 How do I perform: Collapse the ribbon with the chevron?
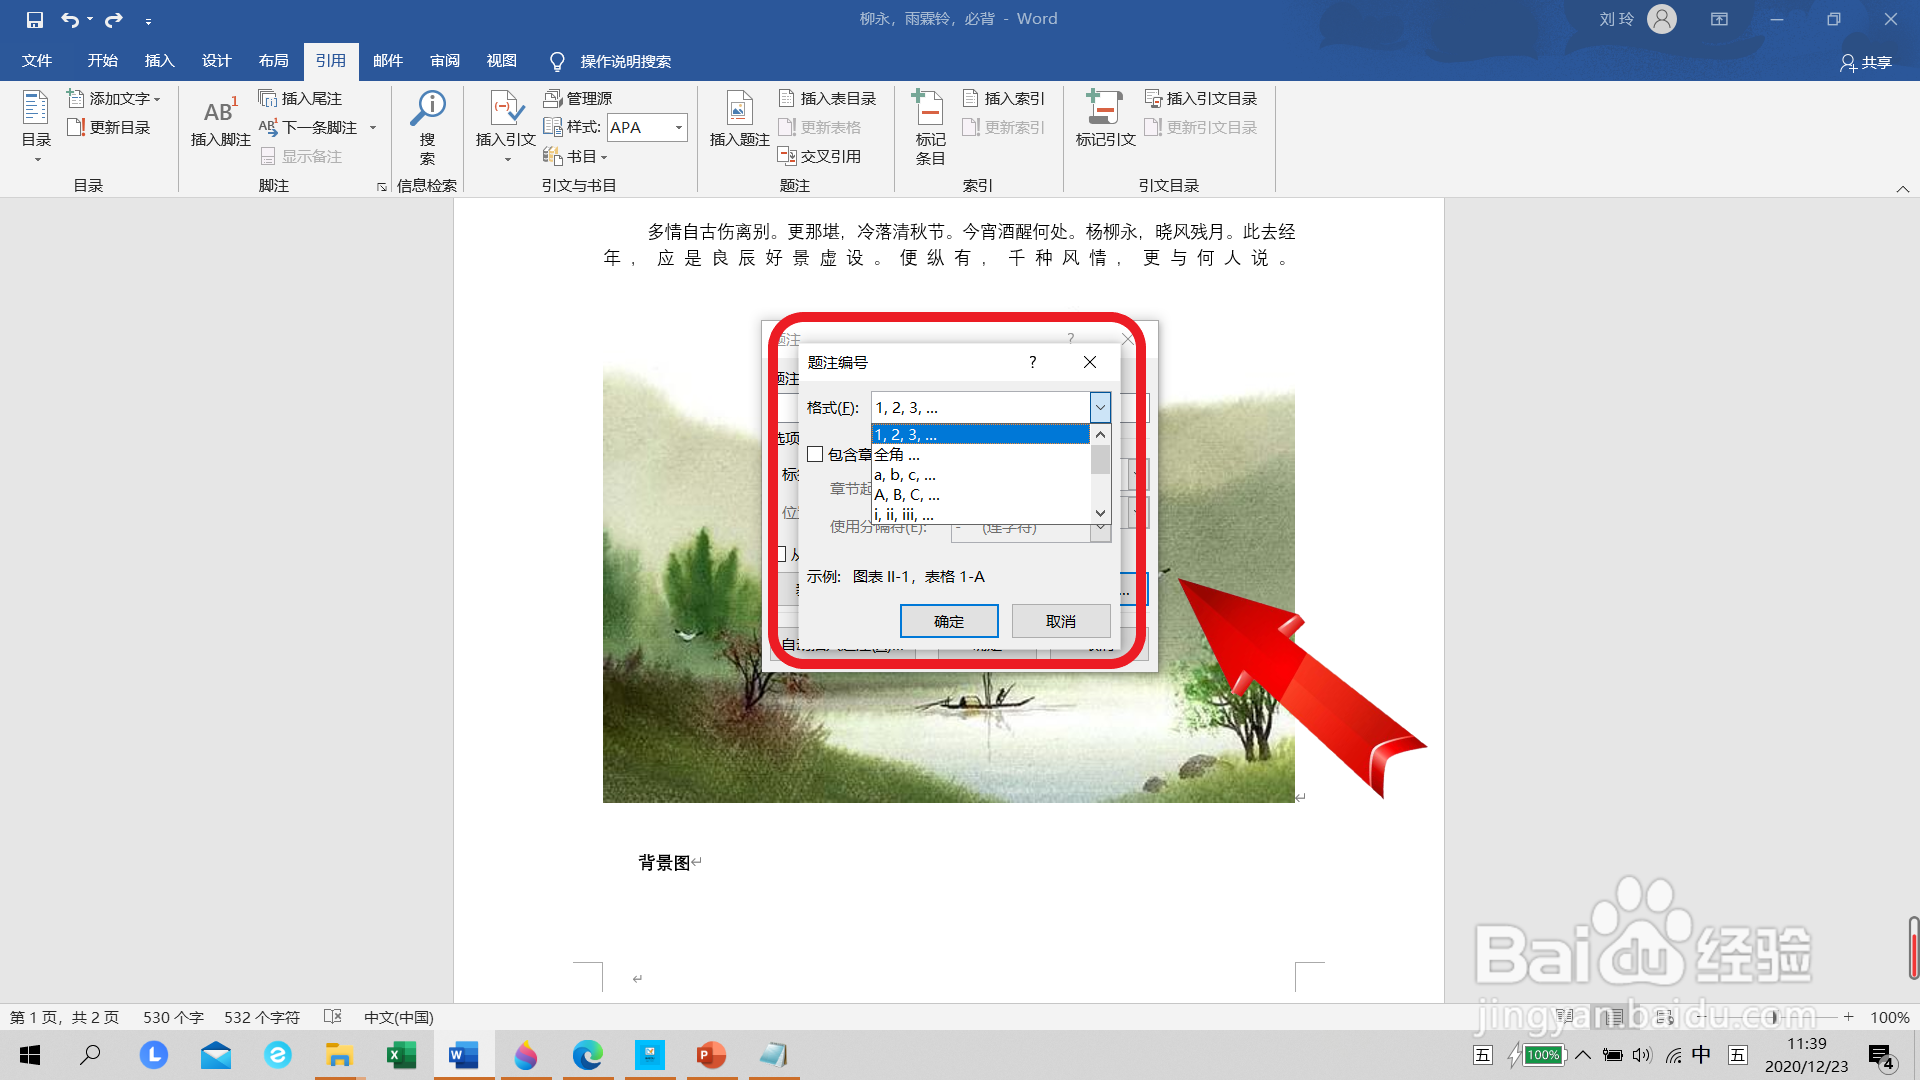[1903, 189]
